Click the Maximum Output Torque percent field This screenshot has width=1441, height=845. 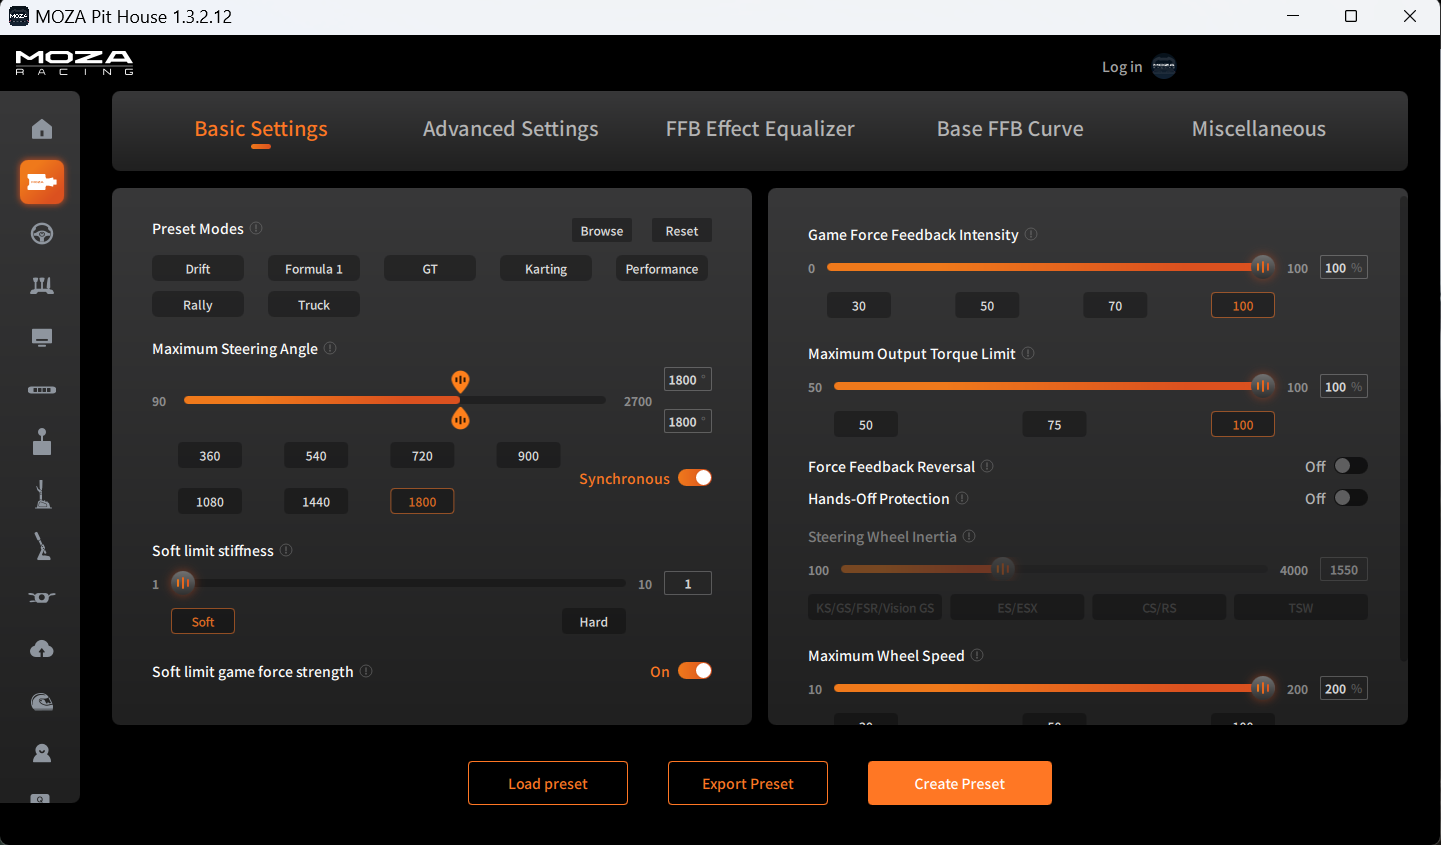(1344, 387)
